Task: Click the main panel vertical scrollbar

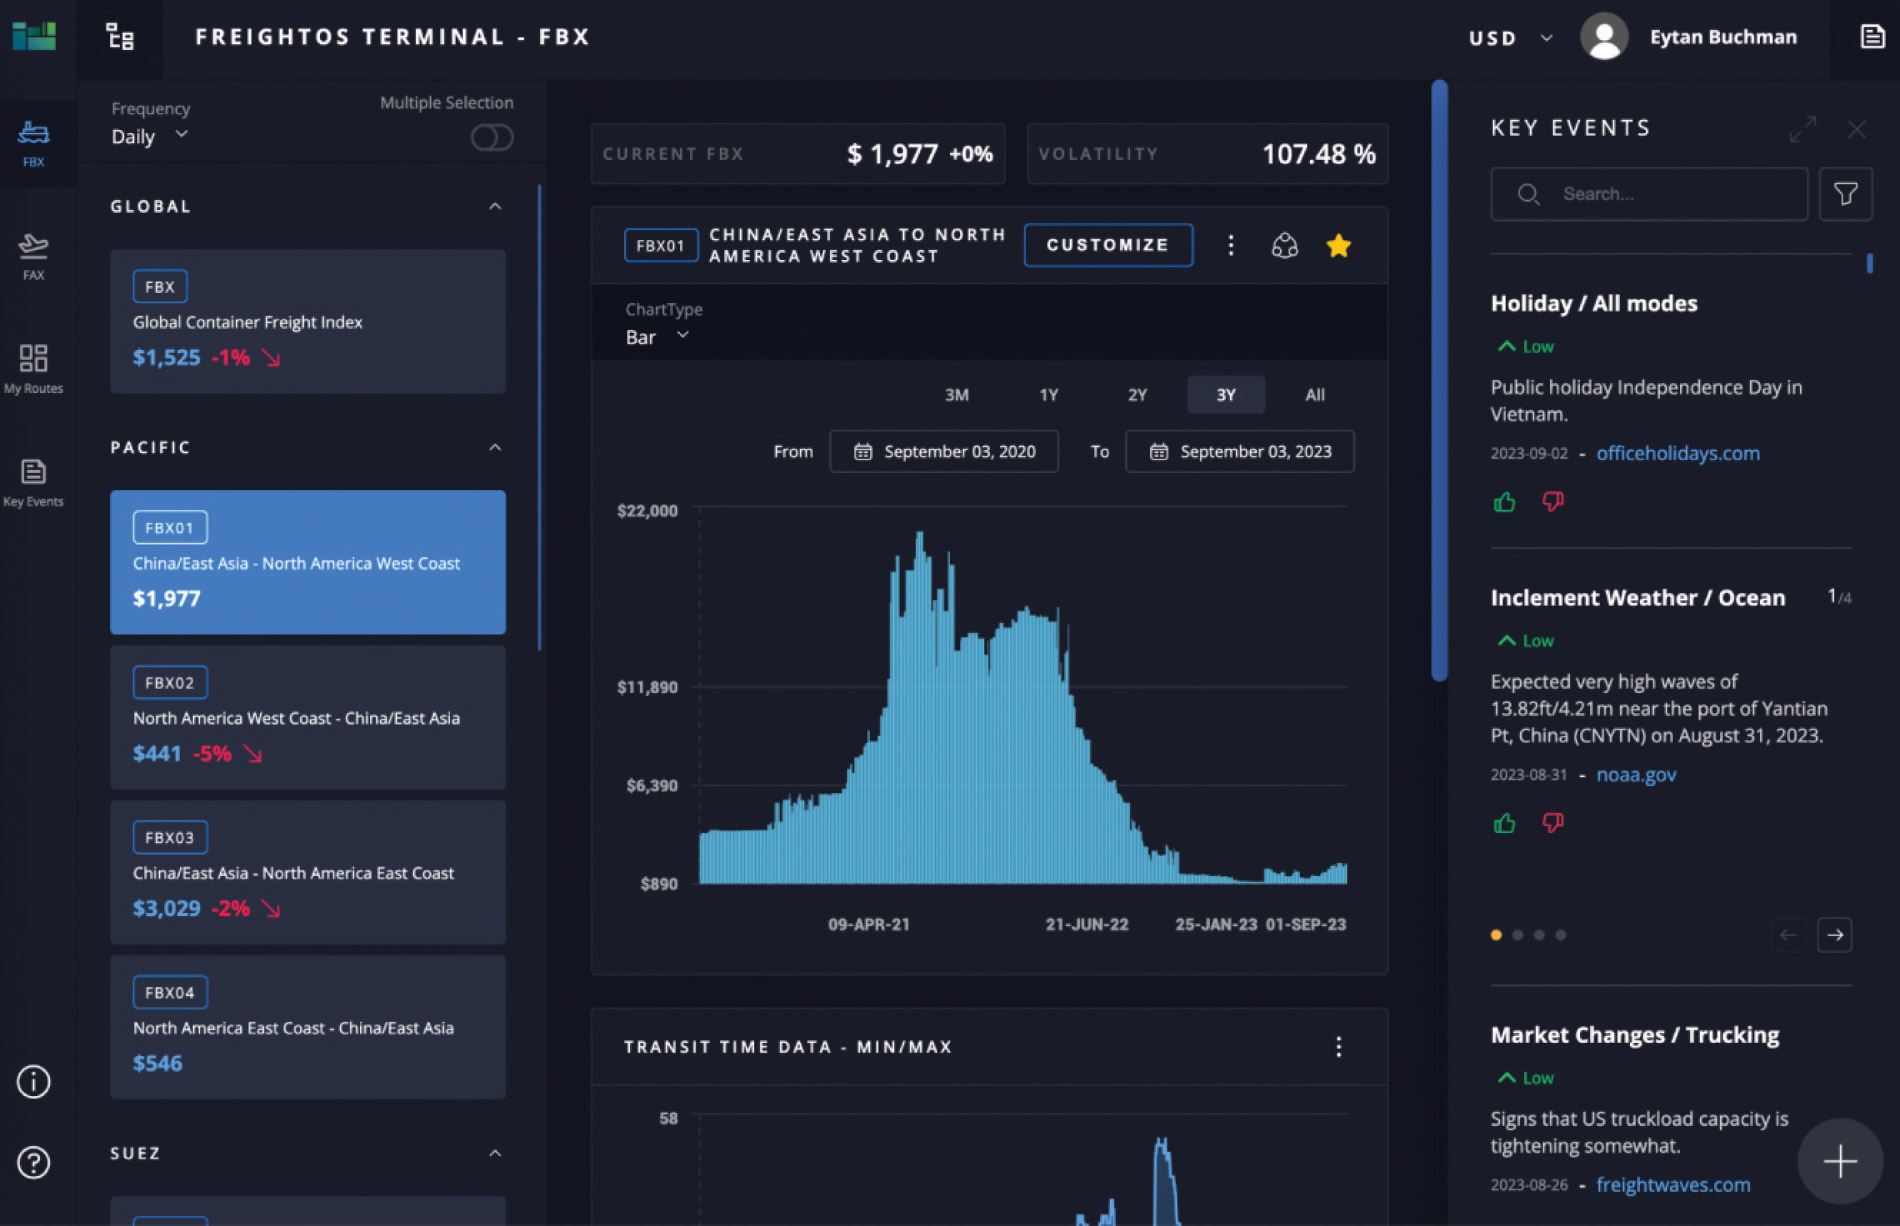Action: (x=1440, y=380)
